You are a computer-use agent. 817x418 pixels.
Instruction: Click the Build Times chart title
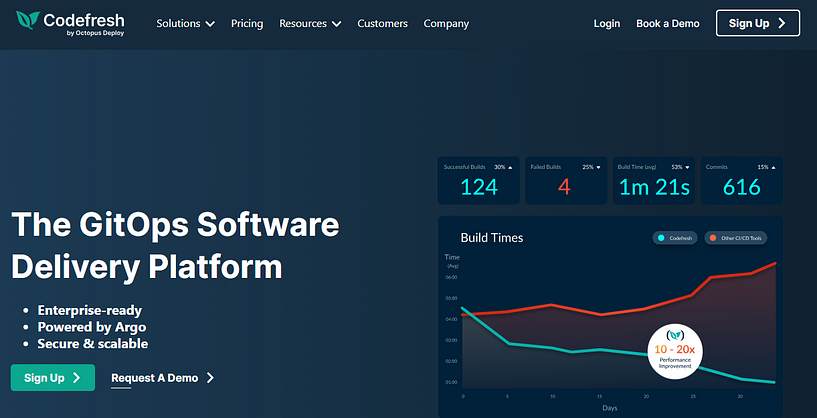coord(492,238)
